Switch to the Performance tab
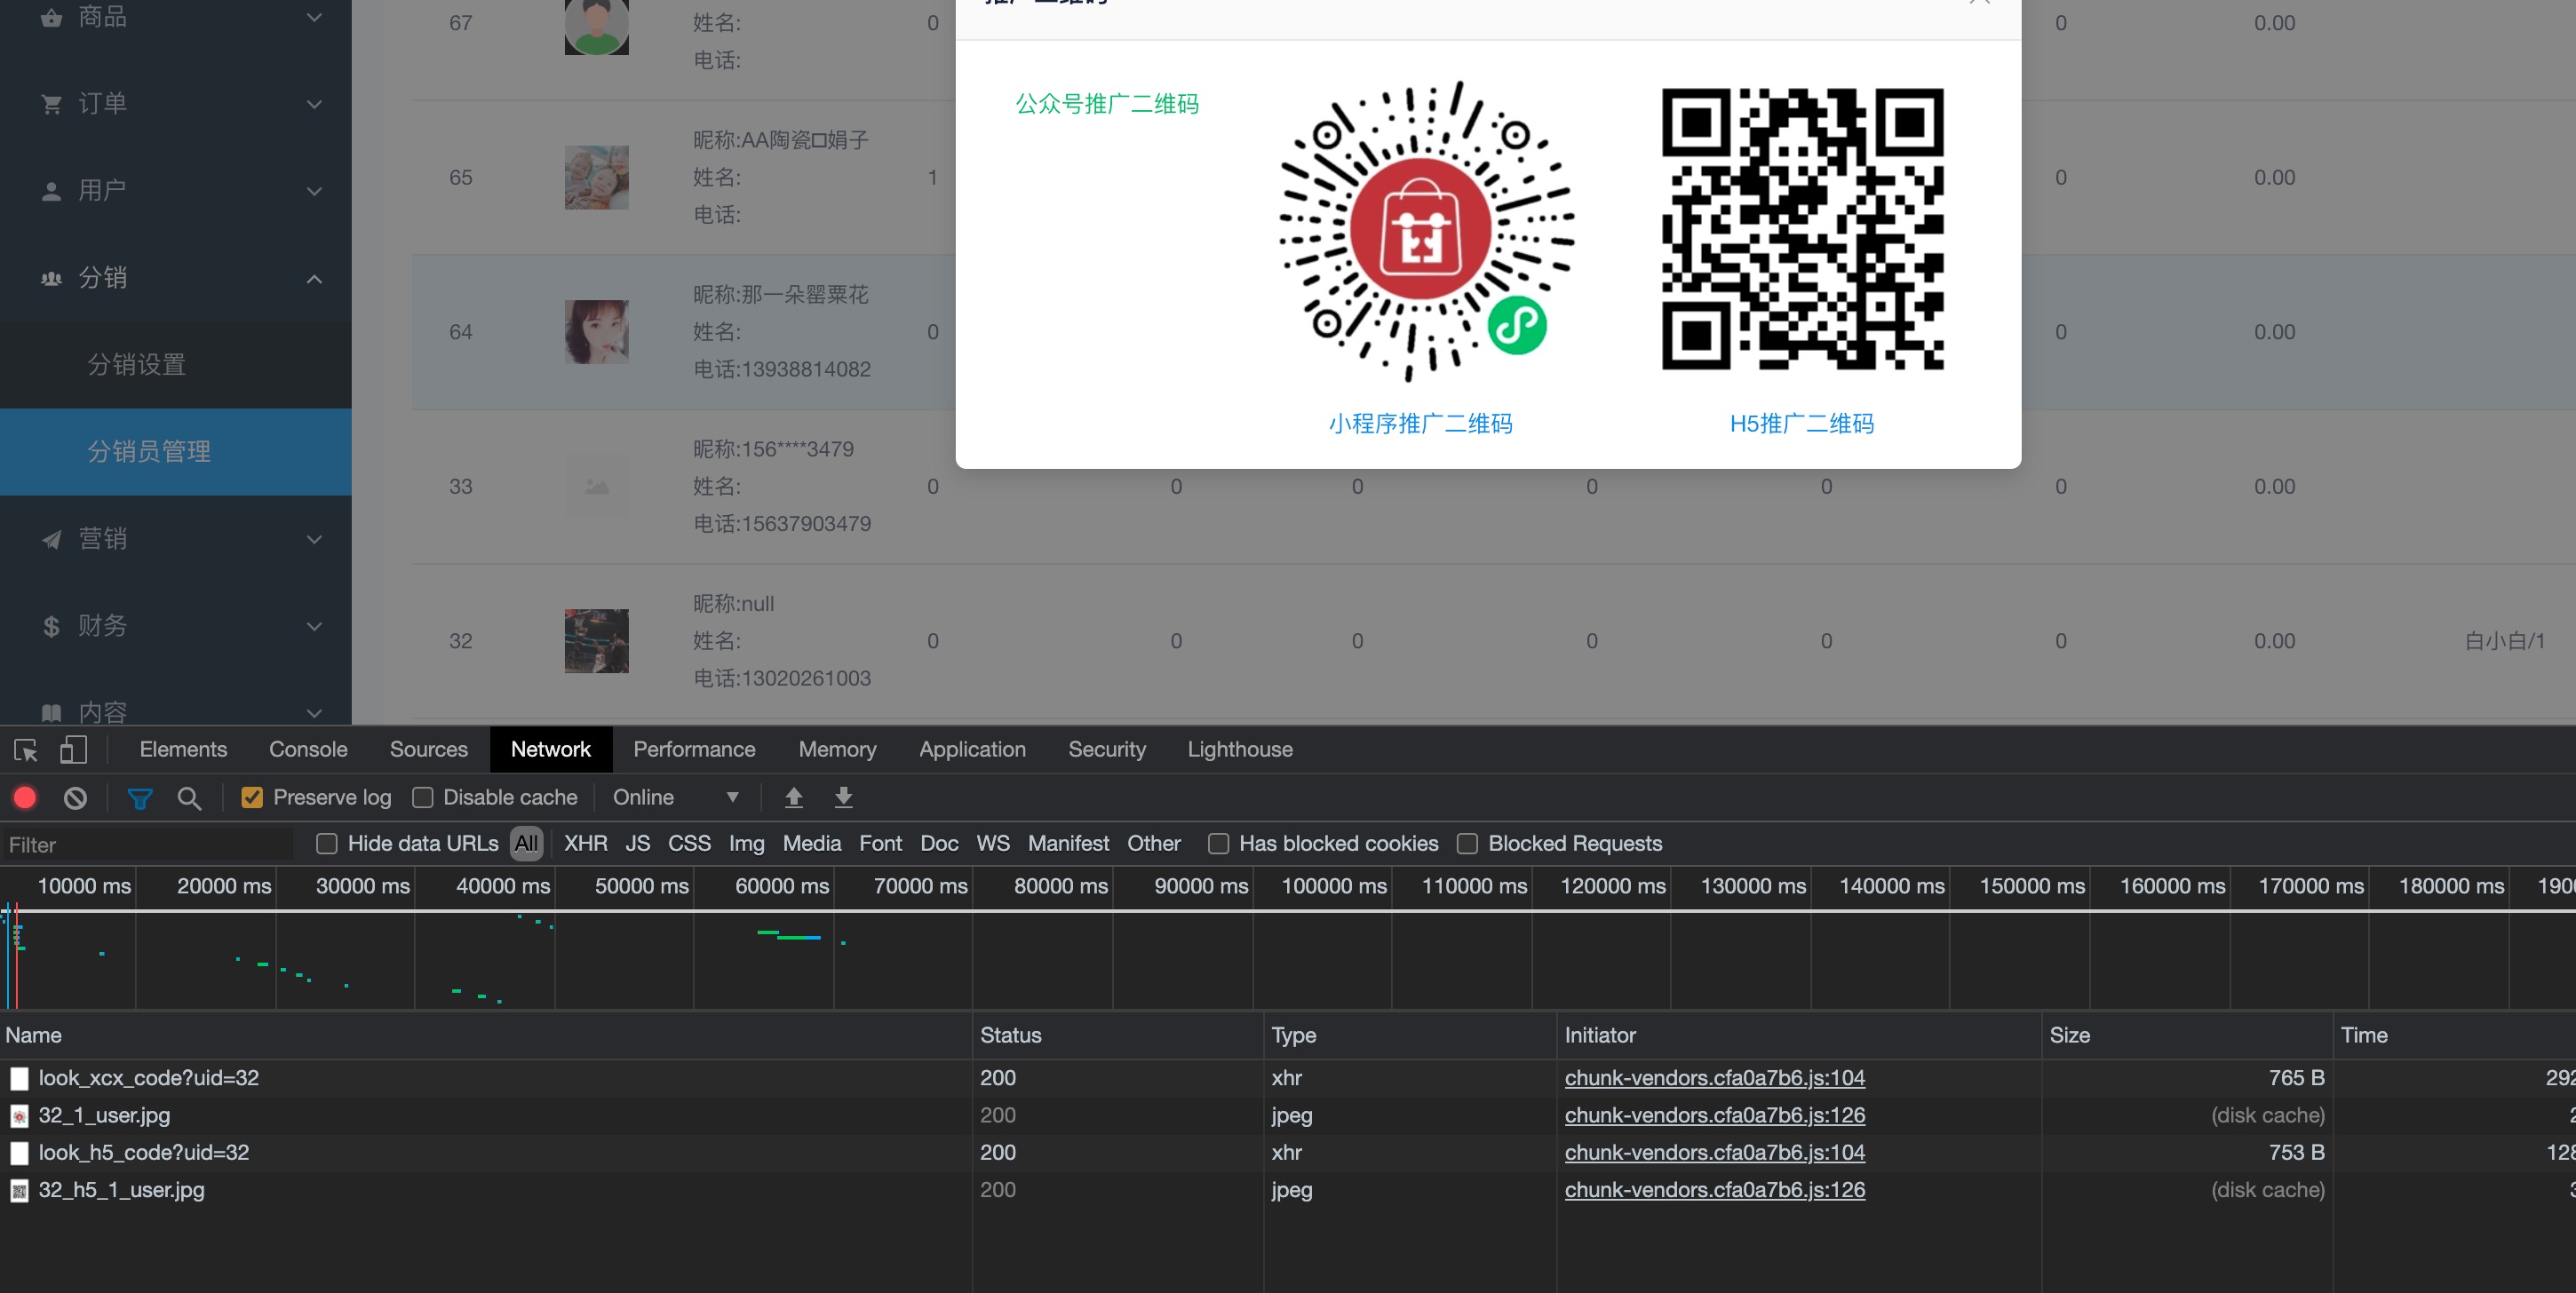 coord(694,749)
